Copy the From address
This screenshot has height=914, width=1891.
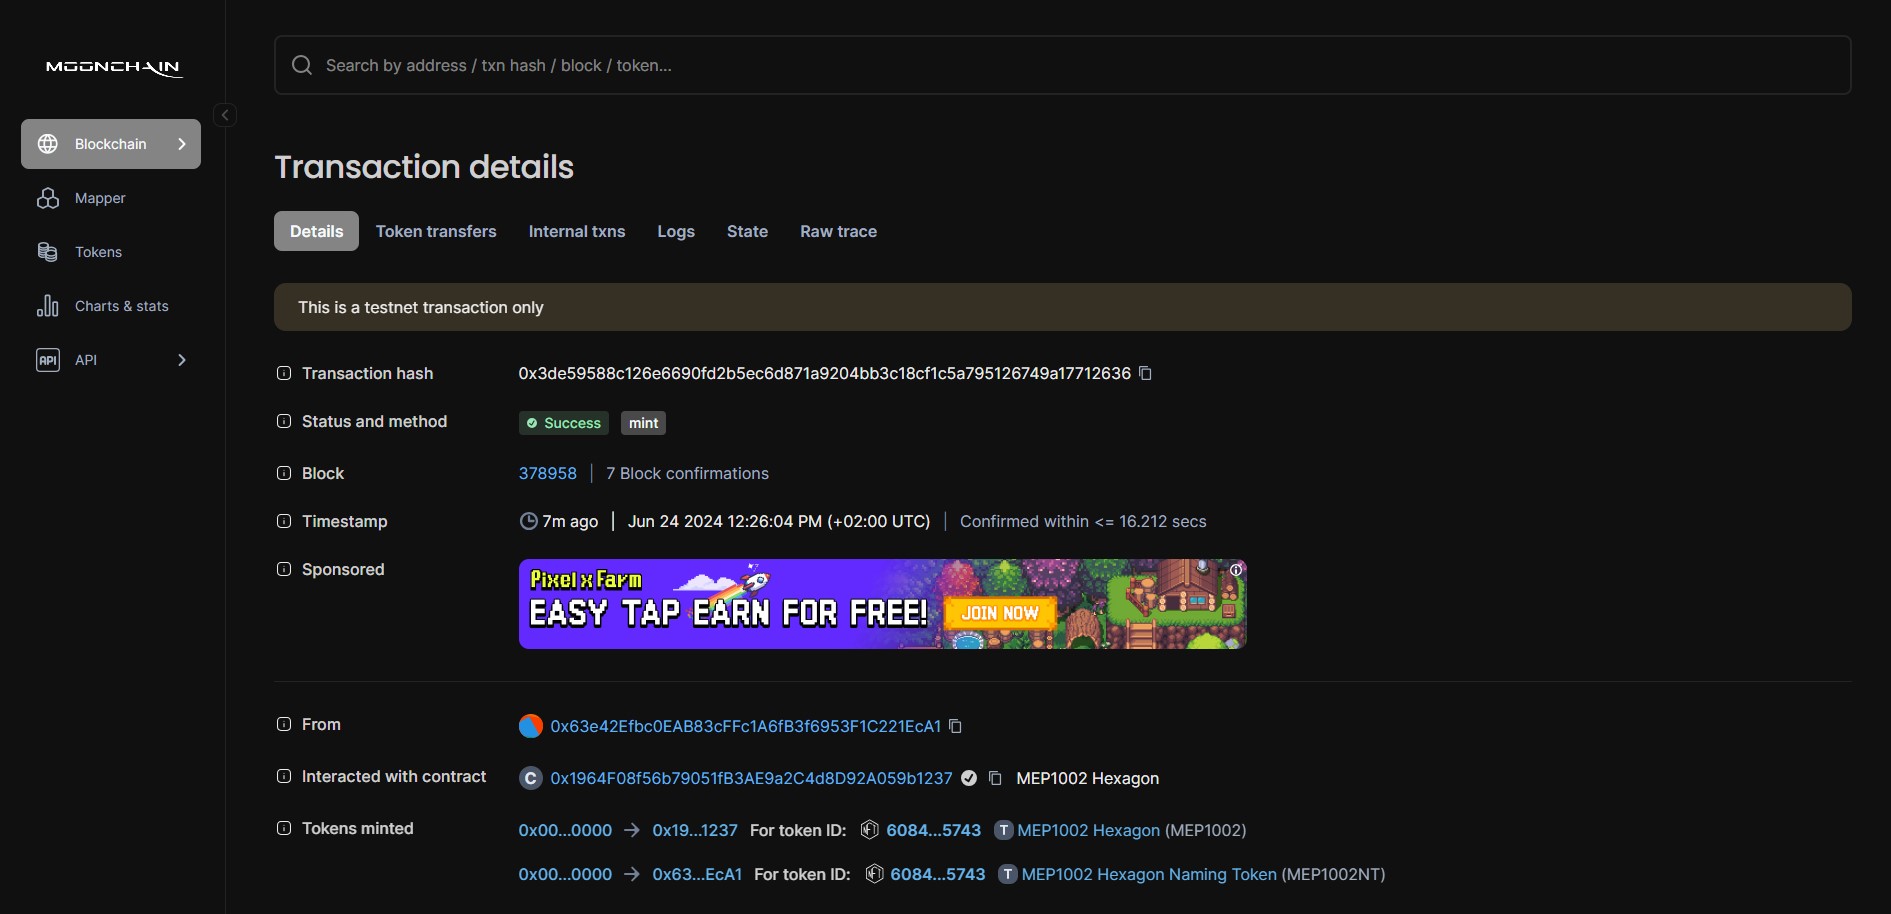[x=955, y=726]
